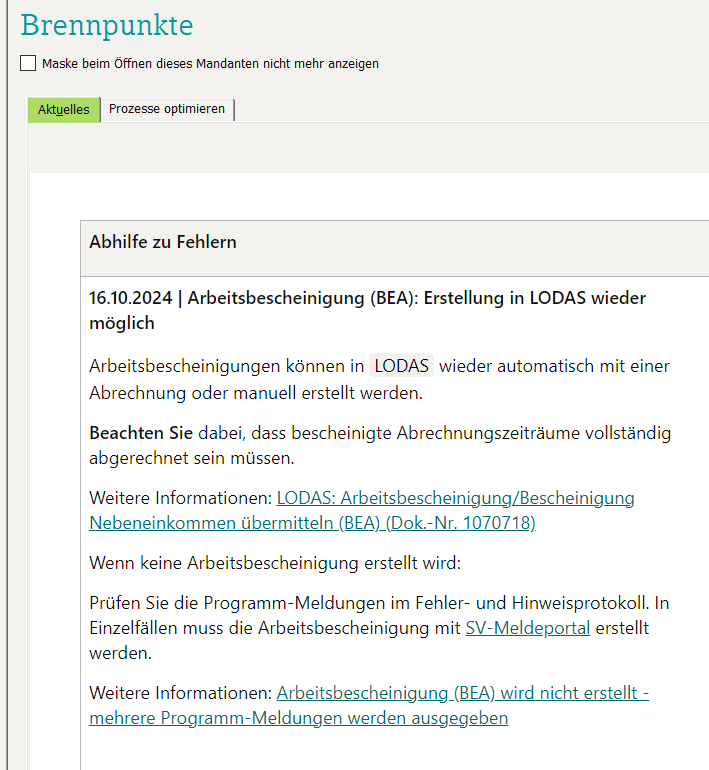The width and height of the screenshot is (709, 770).
Task: Click the last 'Weitere Informationen:' label
Action: [180, 693]
